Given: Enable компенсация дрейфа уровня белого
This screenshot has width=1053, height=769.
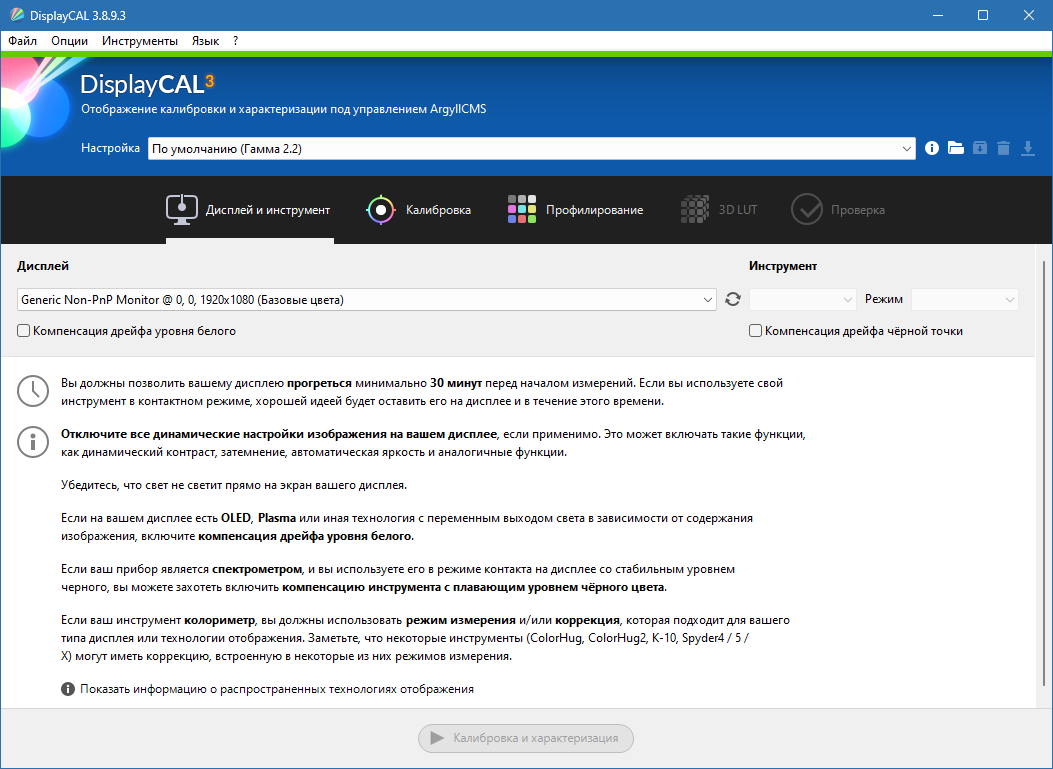Looking at the screenshot, I should (22, 330).
